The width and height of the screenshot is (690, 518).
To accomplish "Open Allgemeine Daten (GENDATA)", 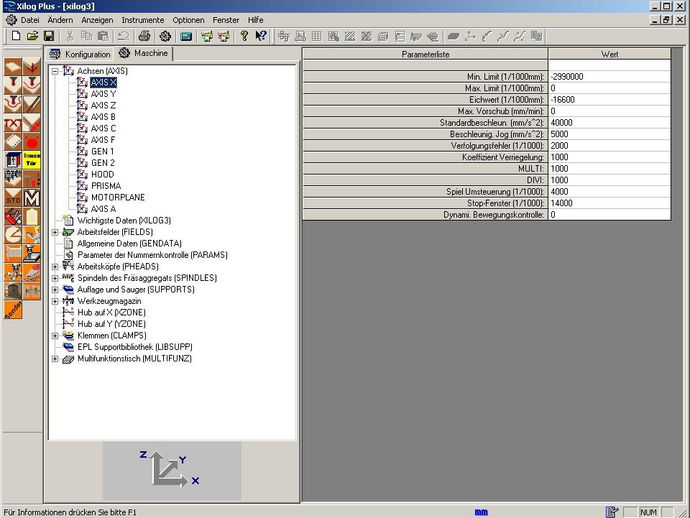I will 129,243.
